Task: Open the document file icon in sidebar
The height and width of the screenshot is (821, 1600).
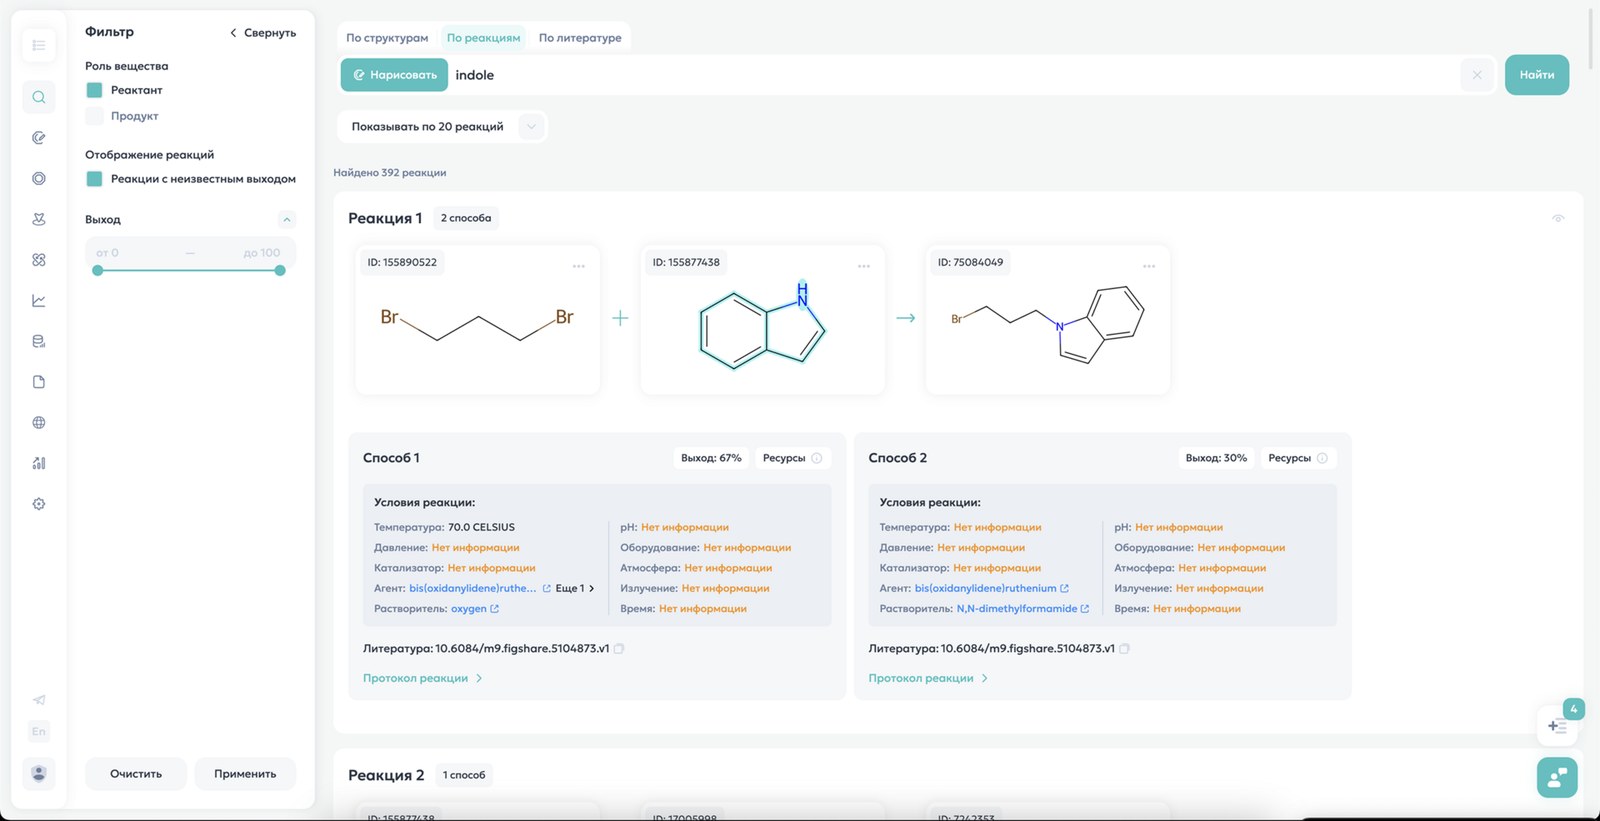Action: (x=39, y=382)
